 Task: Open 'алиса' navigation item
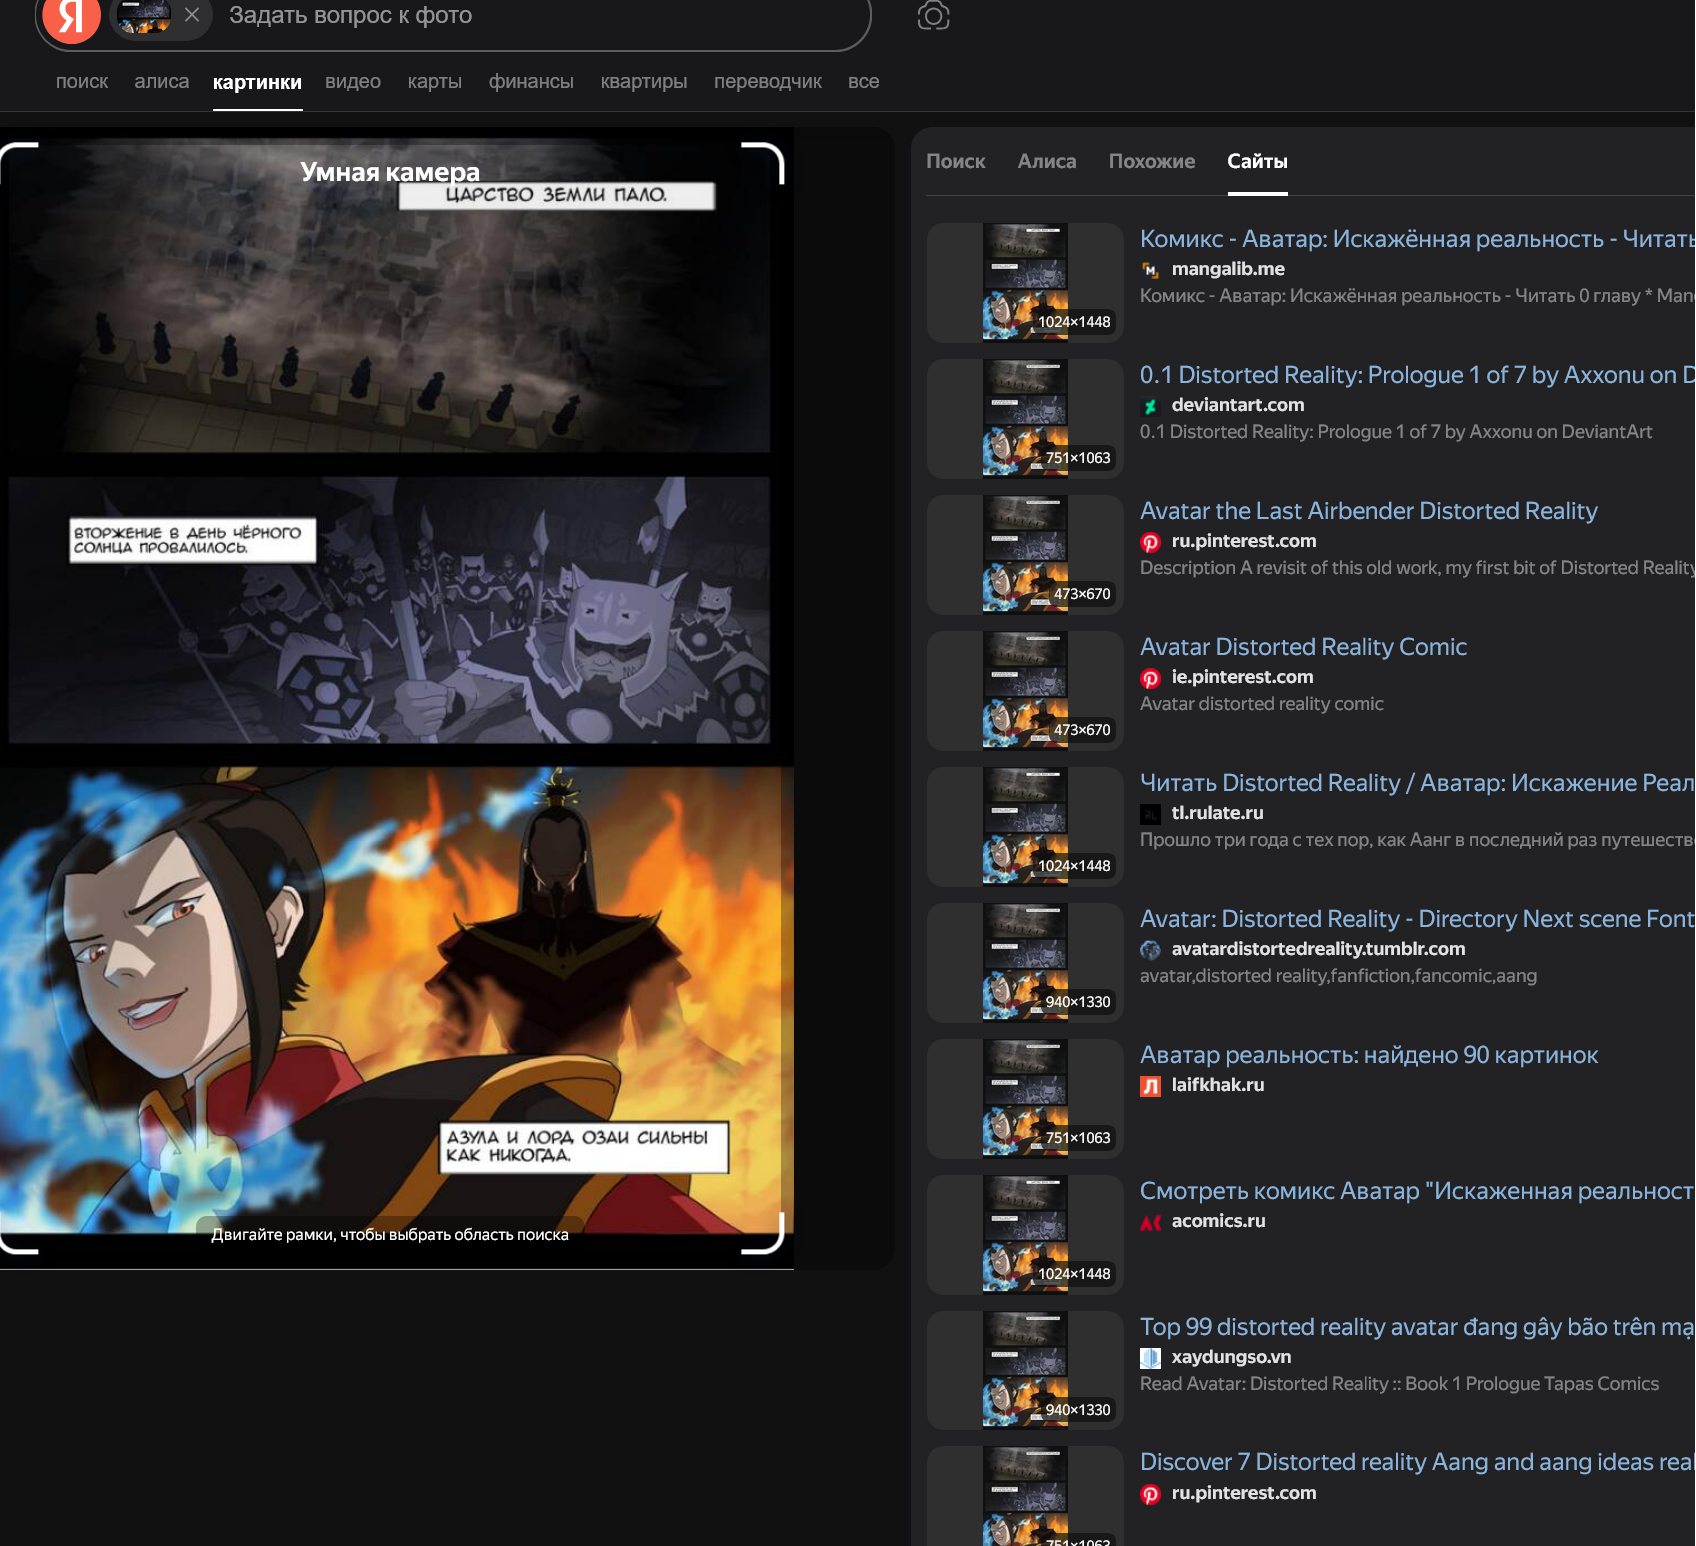click(162, 82)
